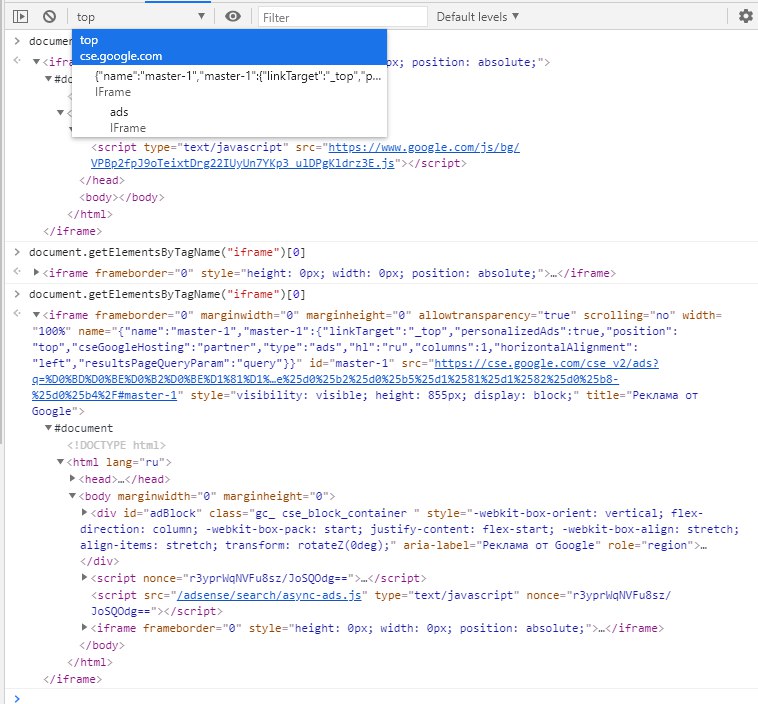Expand the collapsed iframe result in second output

pyautogui.click(x=36, y=273)
